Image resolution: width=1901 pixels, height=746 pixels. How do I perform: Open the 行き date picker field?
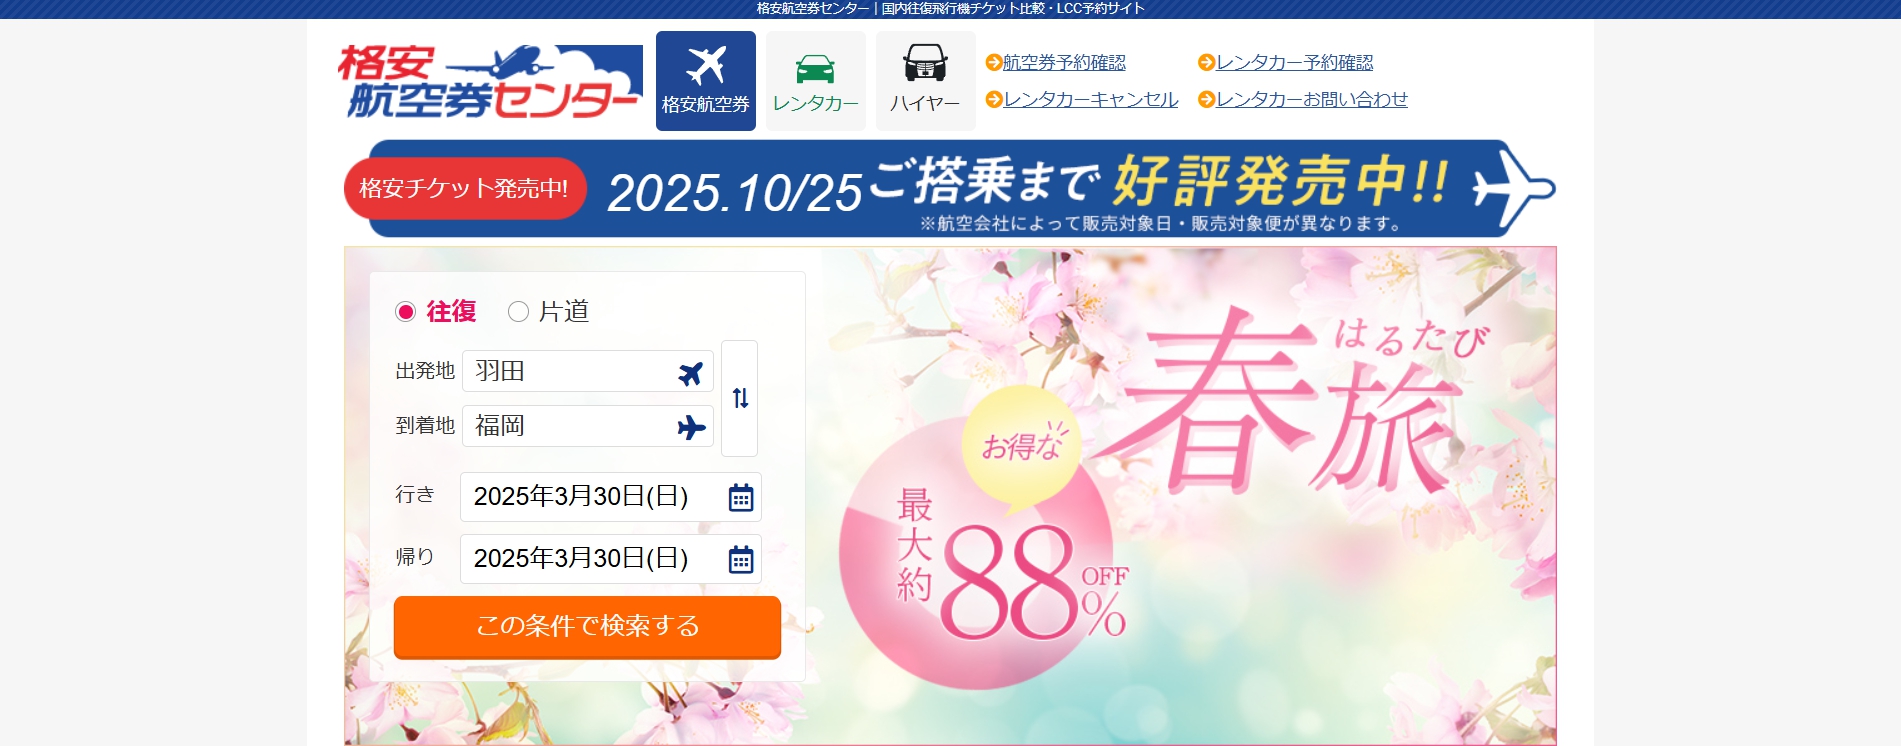tap(610, 497)
